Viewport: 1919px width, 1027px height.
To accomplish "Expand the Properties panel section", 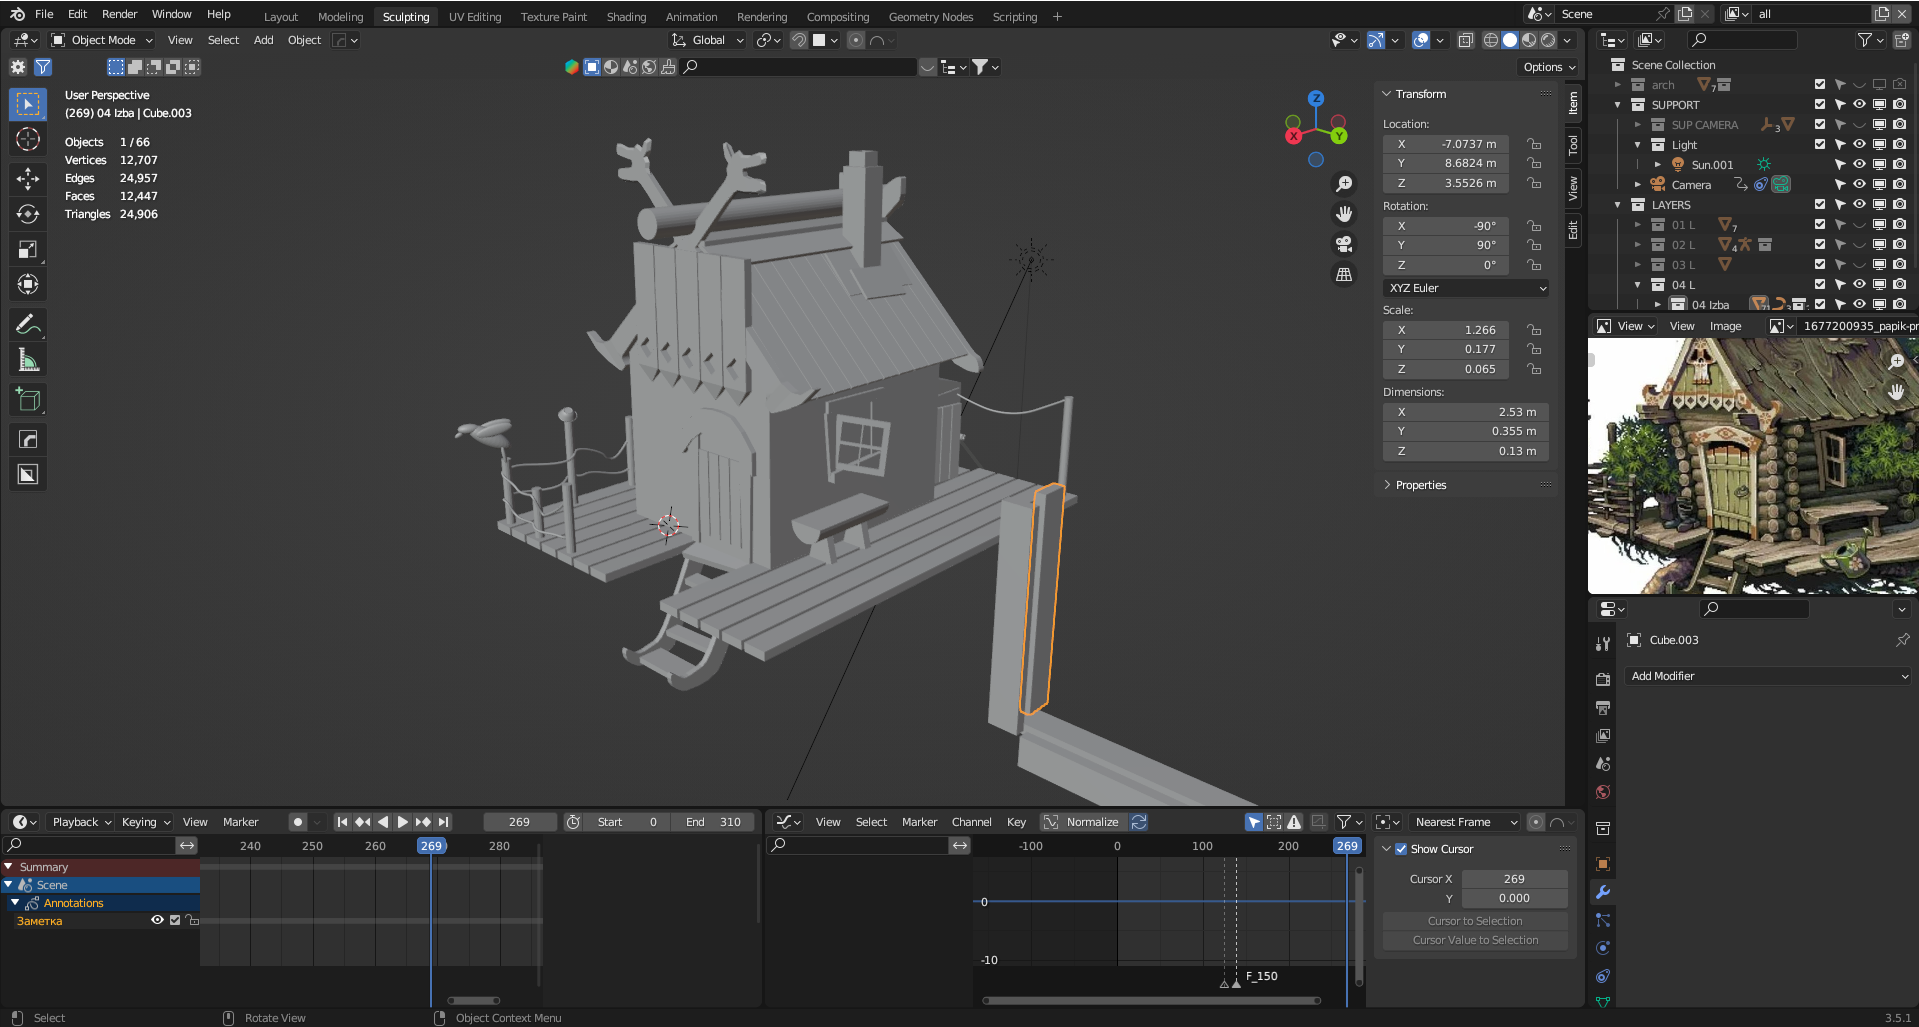I will click(x=1420, y=485).
